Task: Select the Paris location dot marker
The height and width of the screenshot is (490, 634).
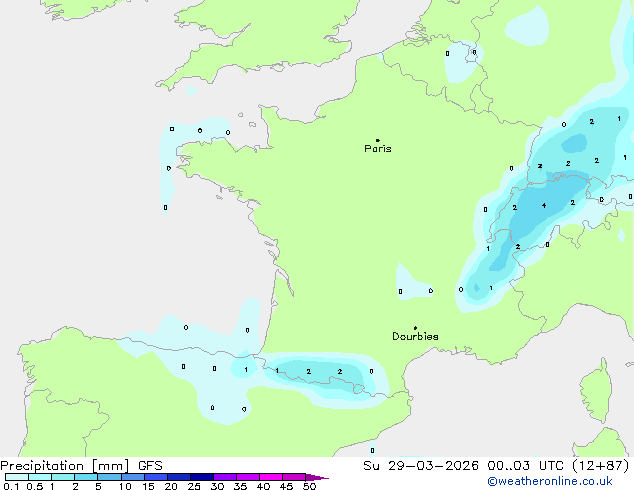Action: [378, 140]
